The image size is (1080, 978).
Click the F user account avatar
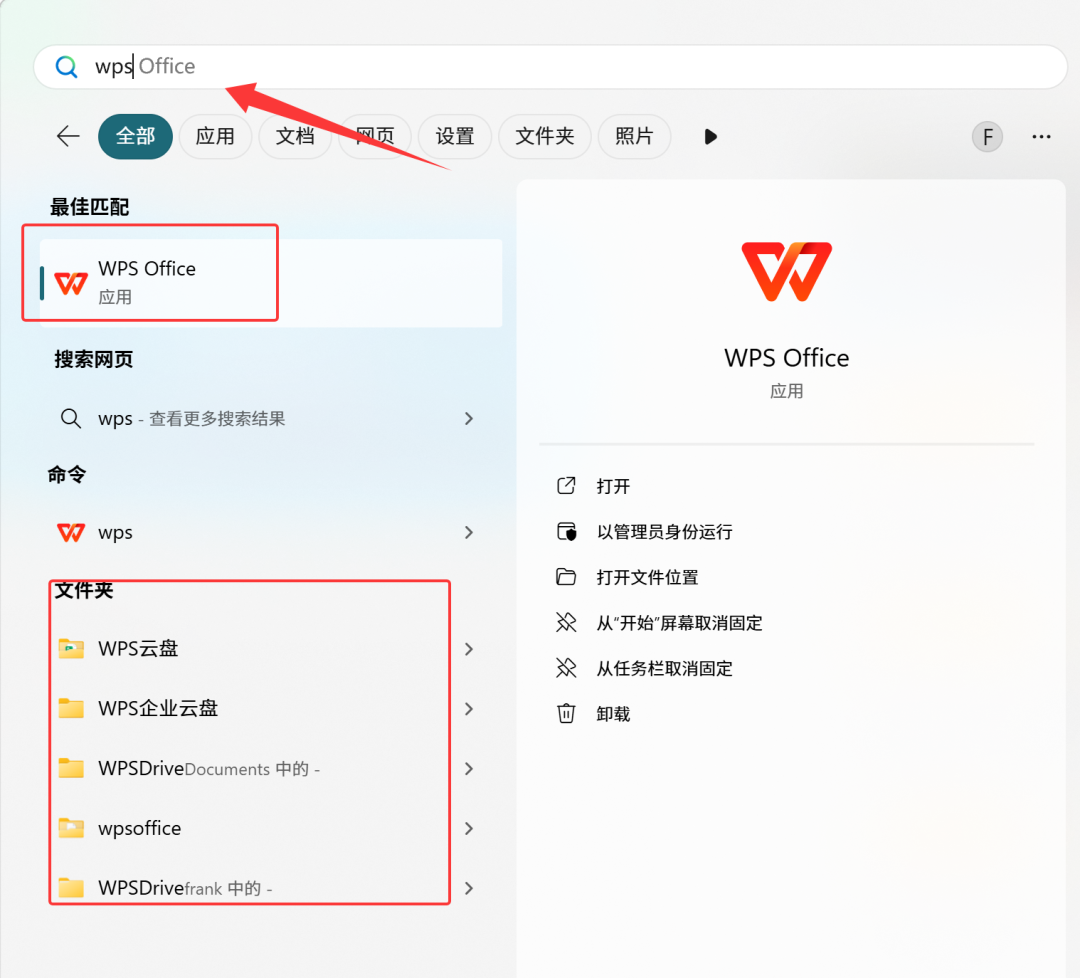coord(987,137)
